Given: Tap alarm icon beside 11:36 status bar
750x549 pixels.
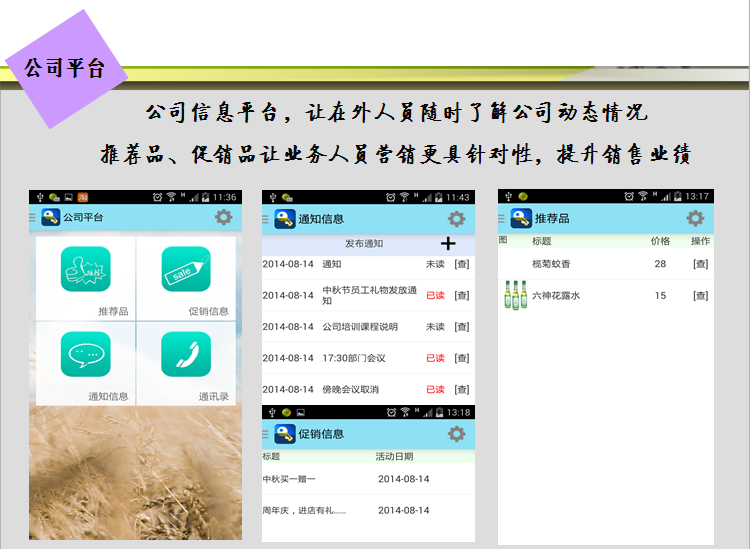Looking at the screenshot, I should (x=157, y=197).
